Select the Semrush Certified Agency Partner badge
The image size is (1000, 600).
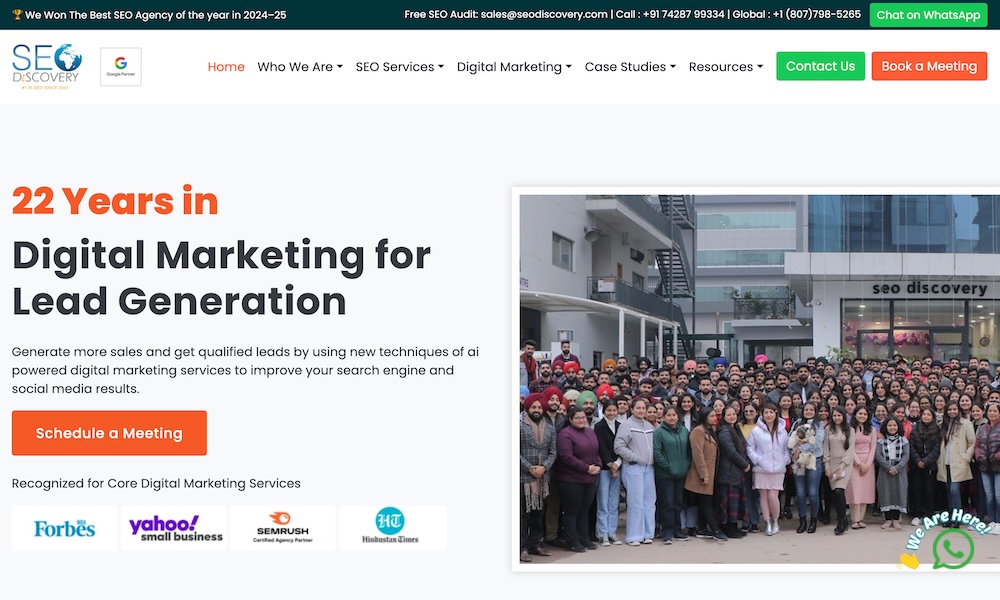(x=282, y=528)
